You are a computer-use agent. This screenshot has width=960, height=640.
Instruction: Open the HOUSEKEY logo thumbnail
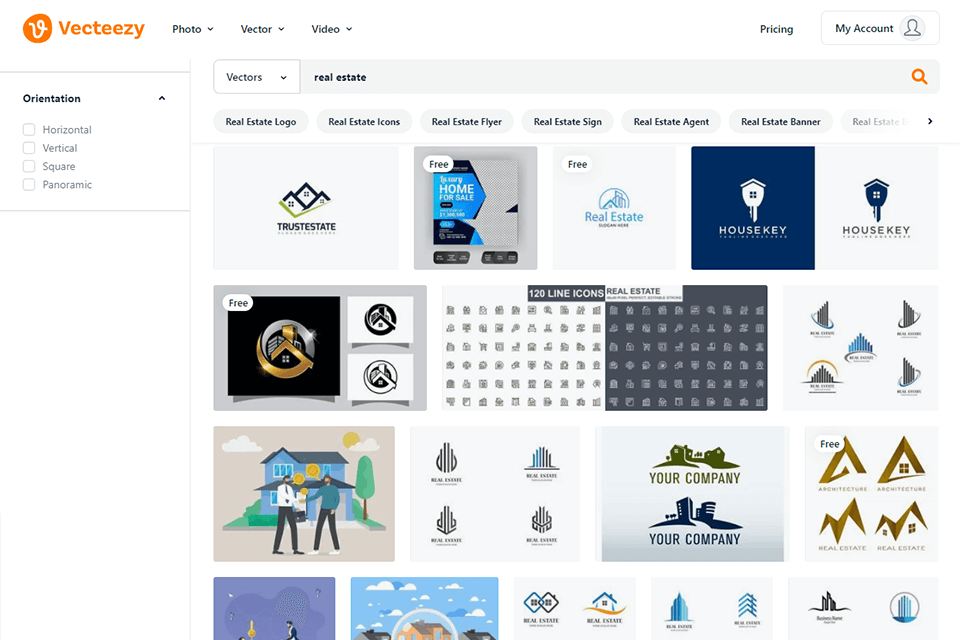click(815, 208)
